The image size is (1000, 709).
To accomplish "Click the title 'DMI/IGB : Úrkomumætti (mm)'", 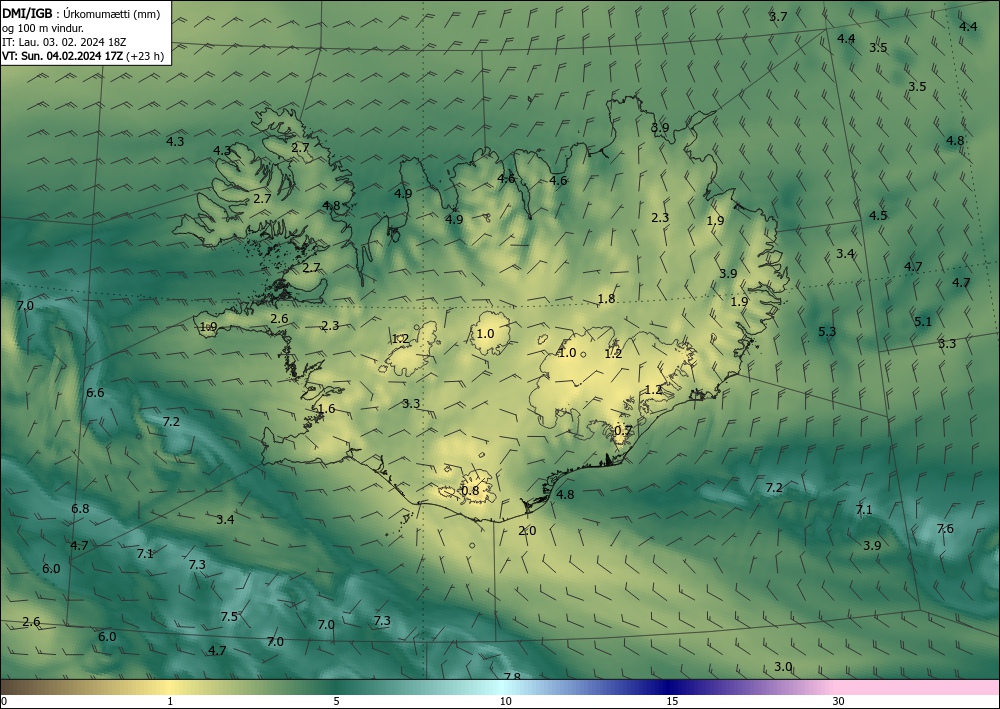I will pyautogui.click(x=81, y=13).
